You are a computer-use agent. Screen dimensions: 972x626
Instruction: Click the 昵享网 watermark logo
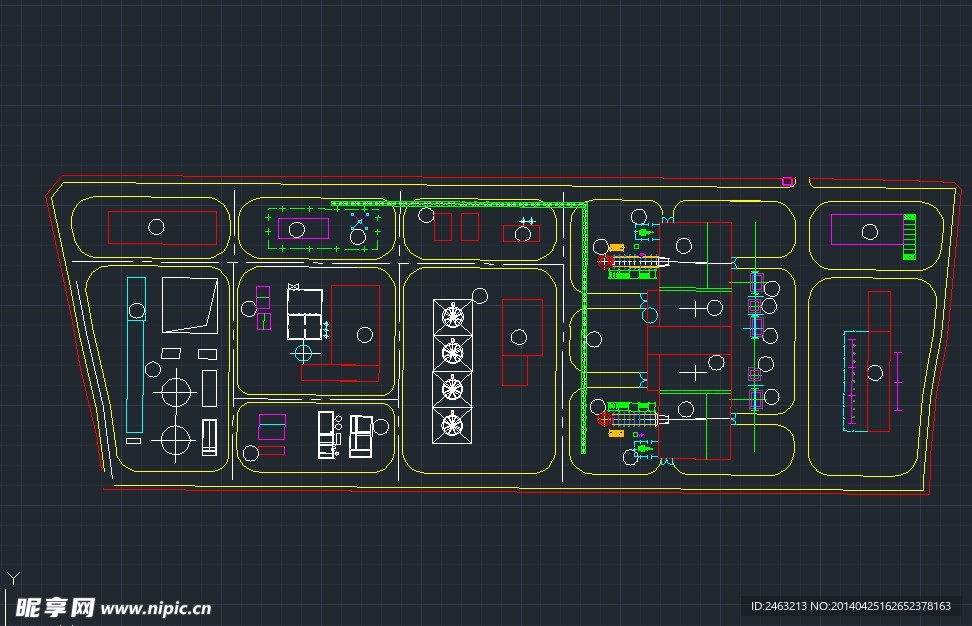[54, 607]
